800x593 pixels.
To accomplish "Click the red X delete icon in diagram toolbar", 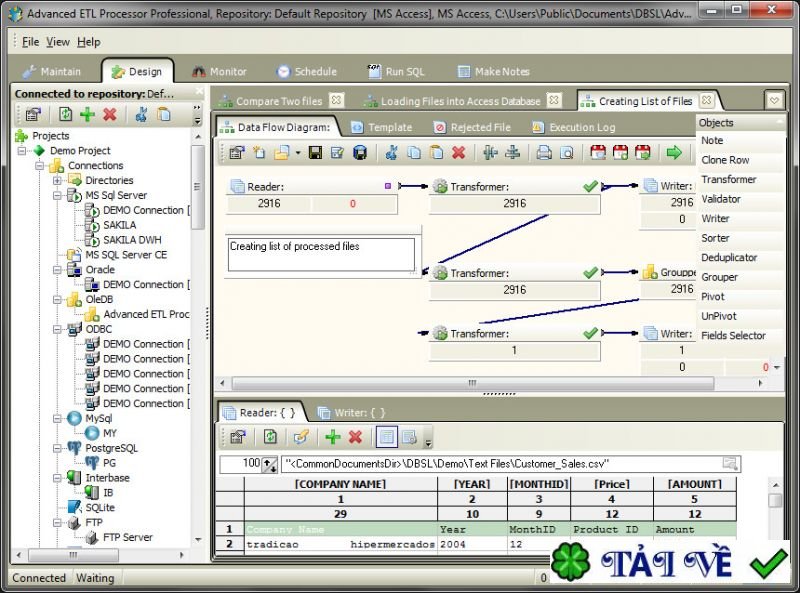I will 458,153.
